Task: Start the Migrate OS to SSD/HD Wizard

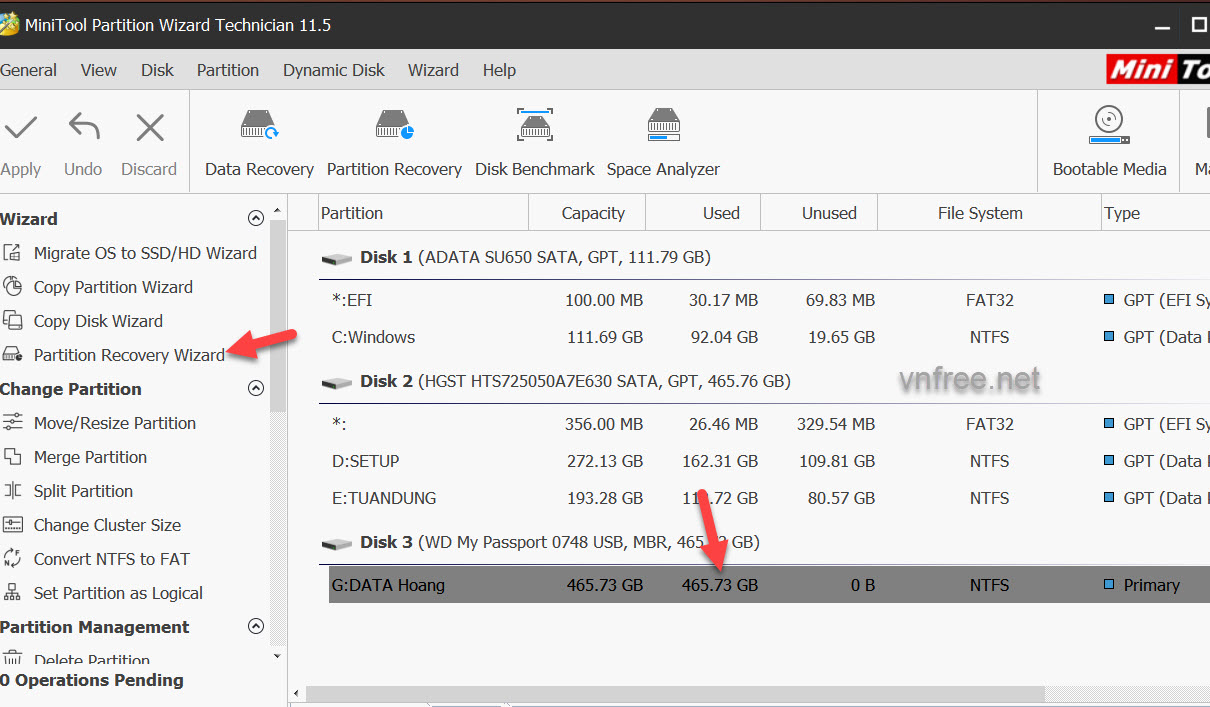Action: [x=145, y=253]
